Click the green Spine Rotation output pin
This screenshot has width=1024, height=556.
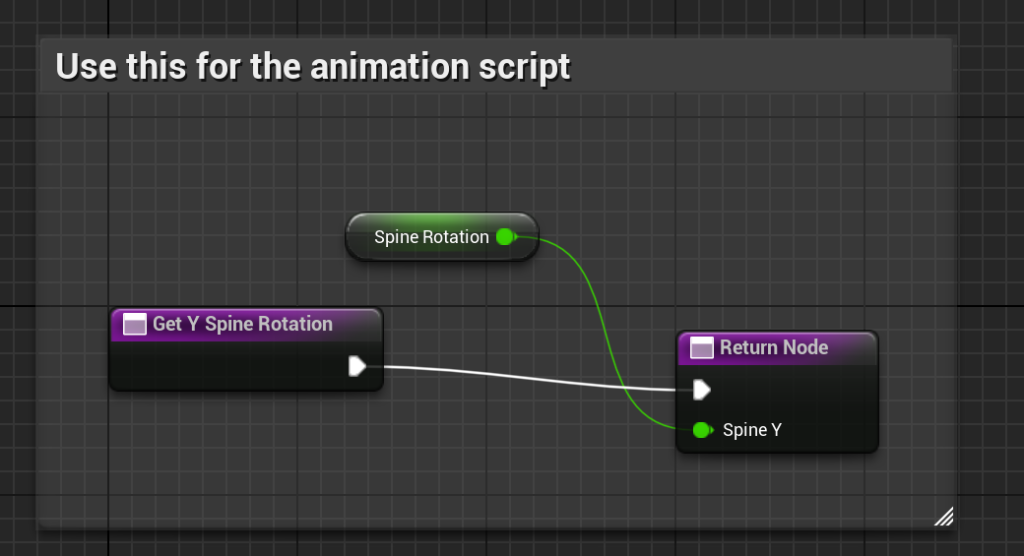505,237
